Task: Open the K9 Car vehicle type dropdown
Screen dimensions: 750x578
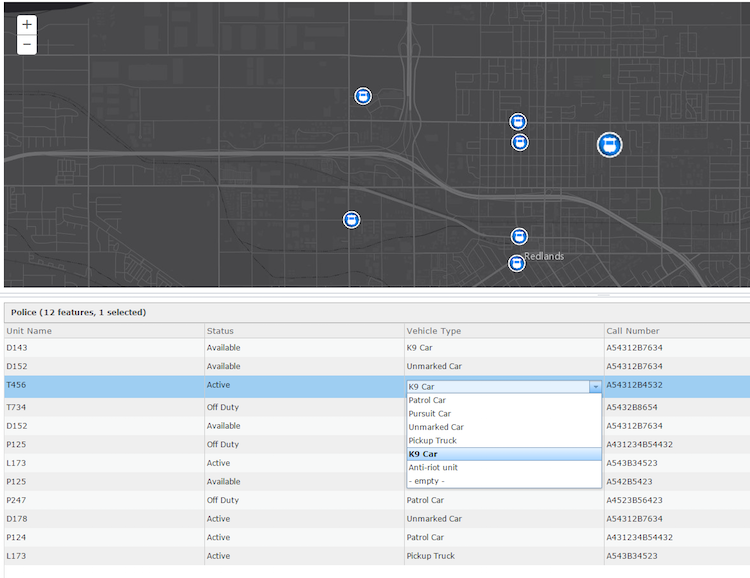Action: pyautogui.click(x=595, y=386)
